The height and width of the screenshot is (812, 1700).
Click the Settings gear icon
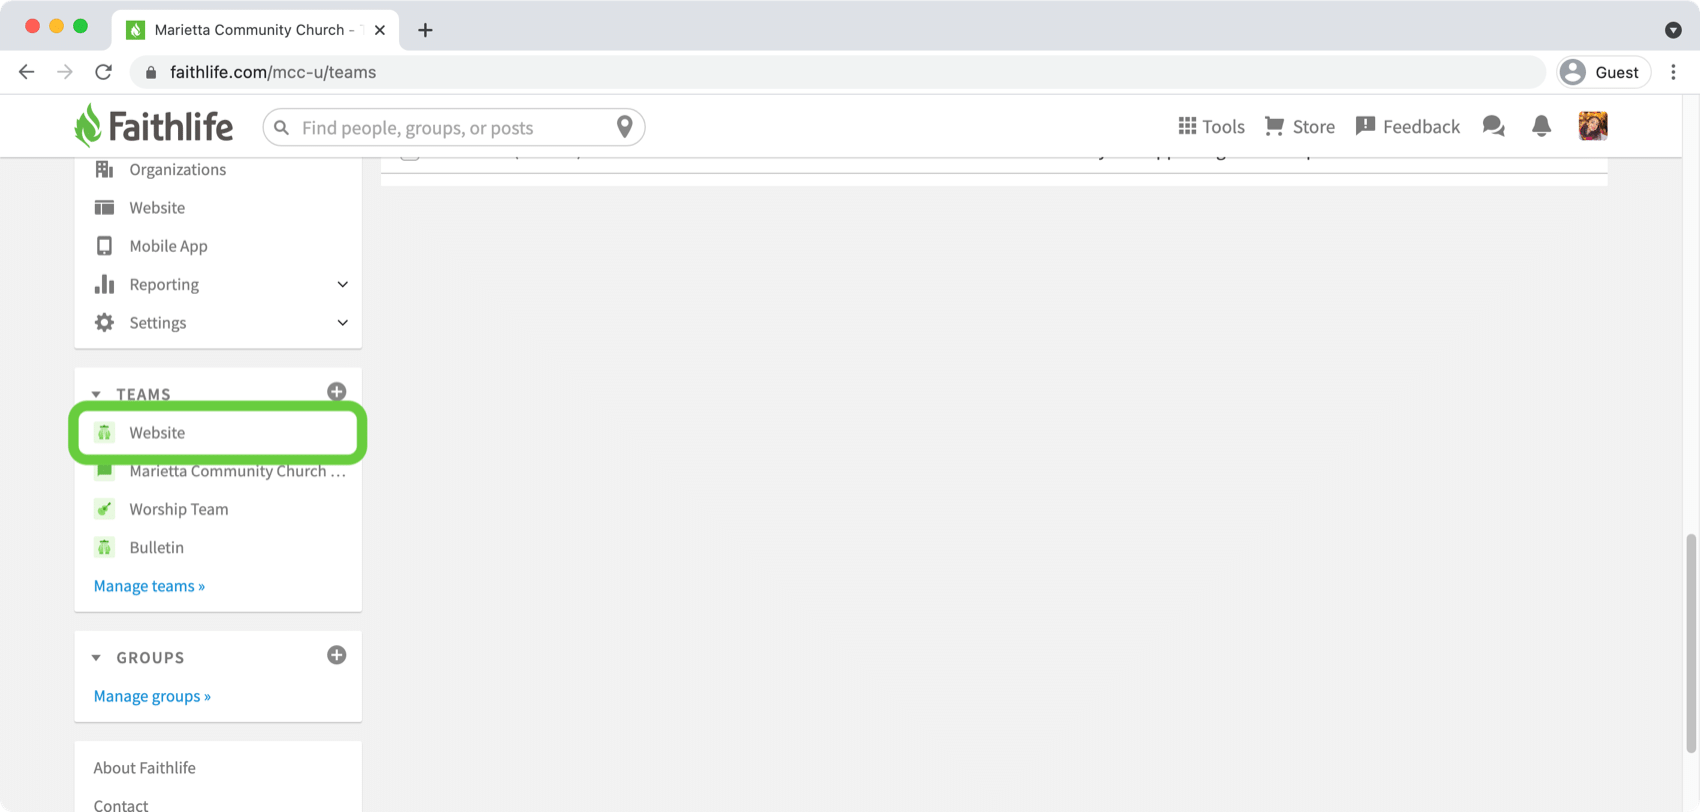(x=104, y=322)
